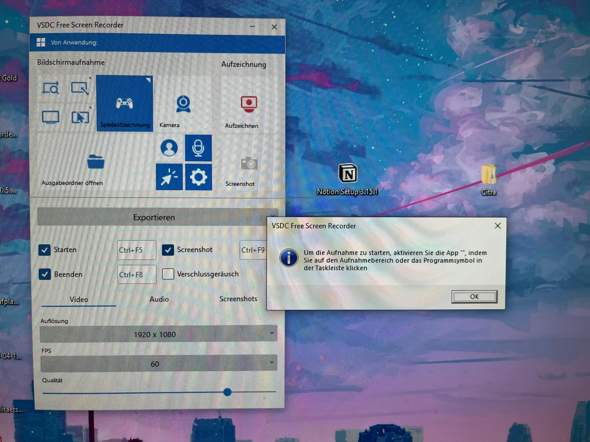Click the Qualität label text
The height and width of the screenshot is (442, 590).
52,380
